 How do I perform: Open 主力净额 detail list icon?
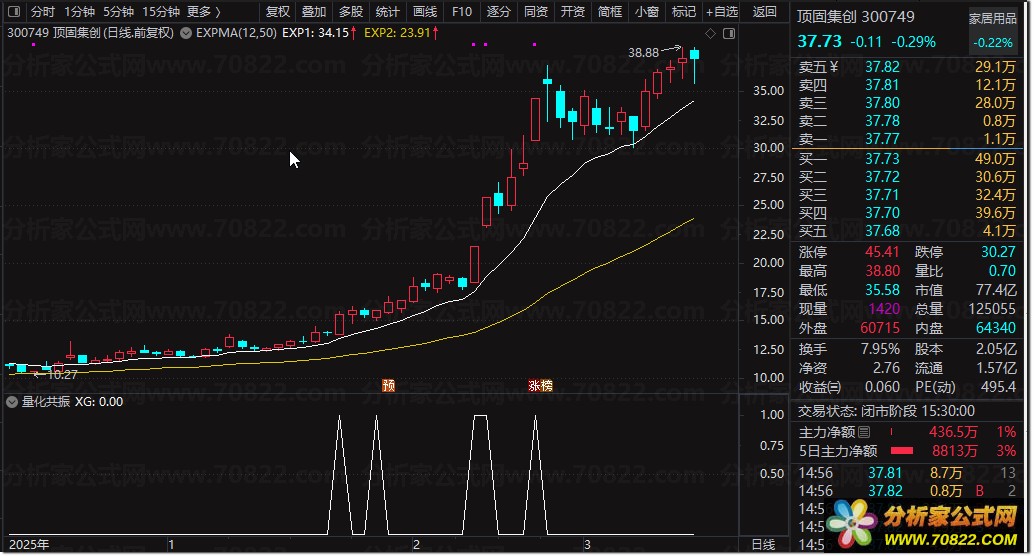(864, 433)
